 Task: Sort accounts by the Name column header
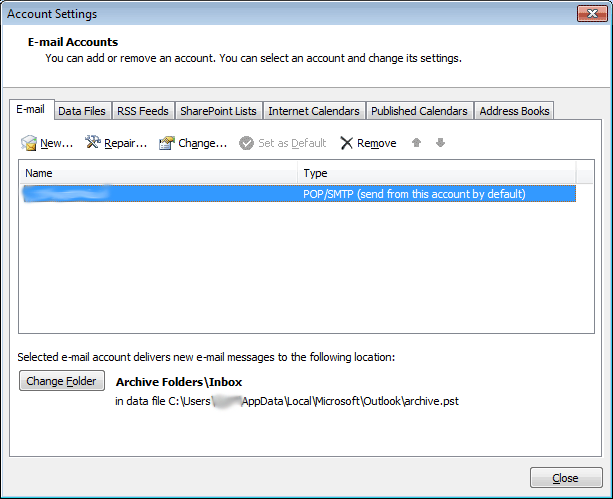[158, 174]
